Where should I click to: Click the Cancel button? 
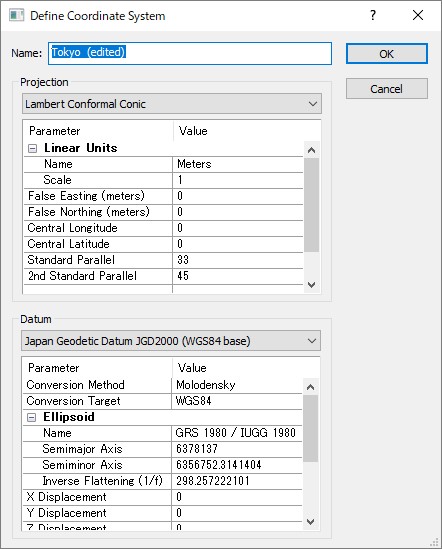(x=387, y=89)
